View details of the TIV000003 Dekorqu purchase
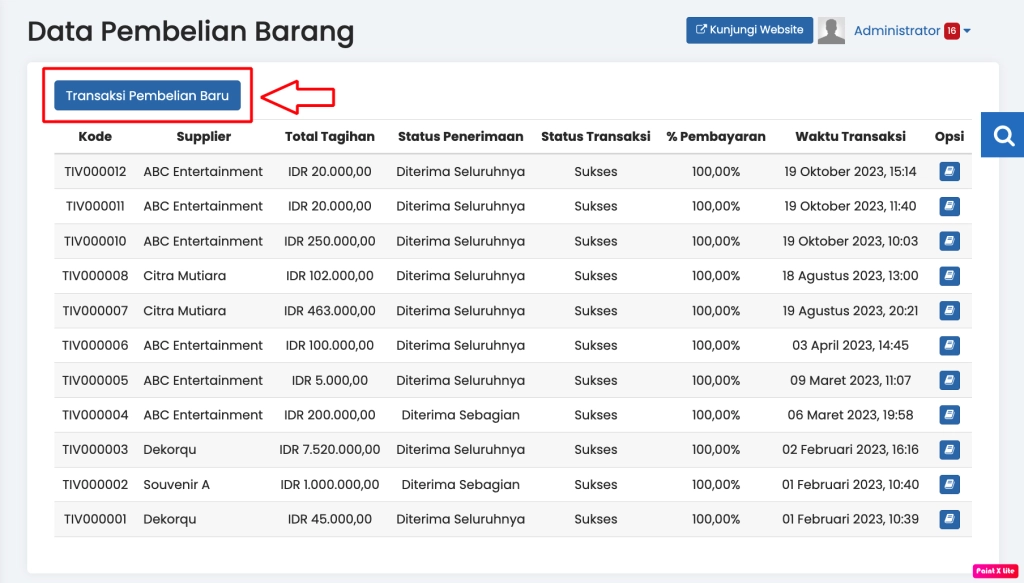1024x583 pixels. 948,449
